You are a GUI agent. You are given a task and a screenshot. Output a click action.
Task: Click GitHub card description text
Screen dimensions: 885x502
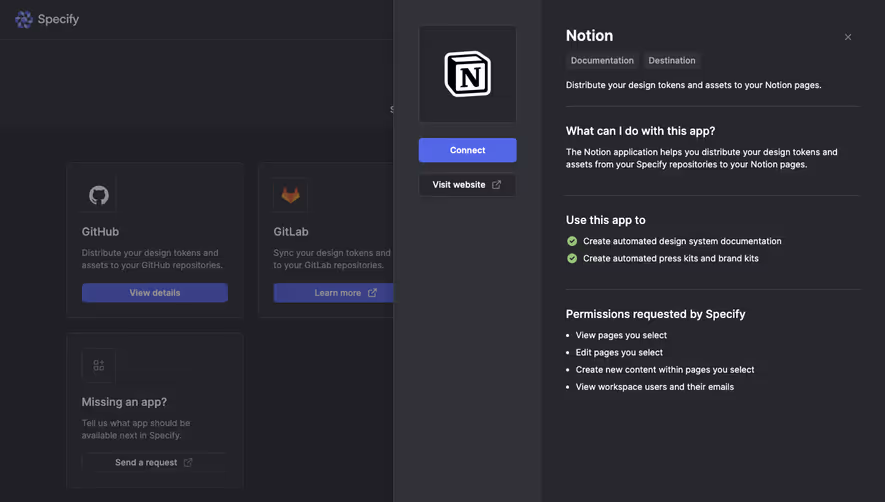[x=152, y=259]
